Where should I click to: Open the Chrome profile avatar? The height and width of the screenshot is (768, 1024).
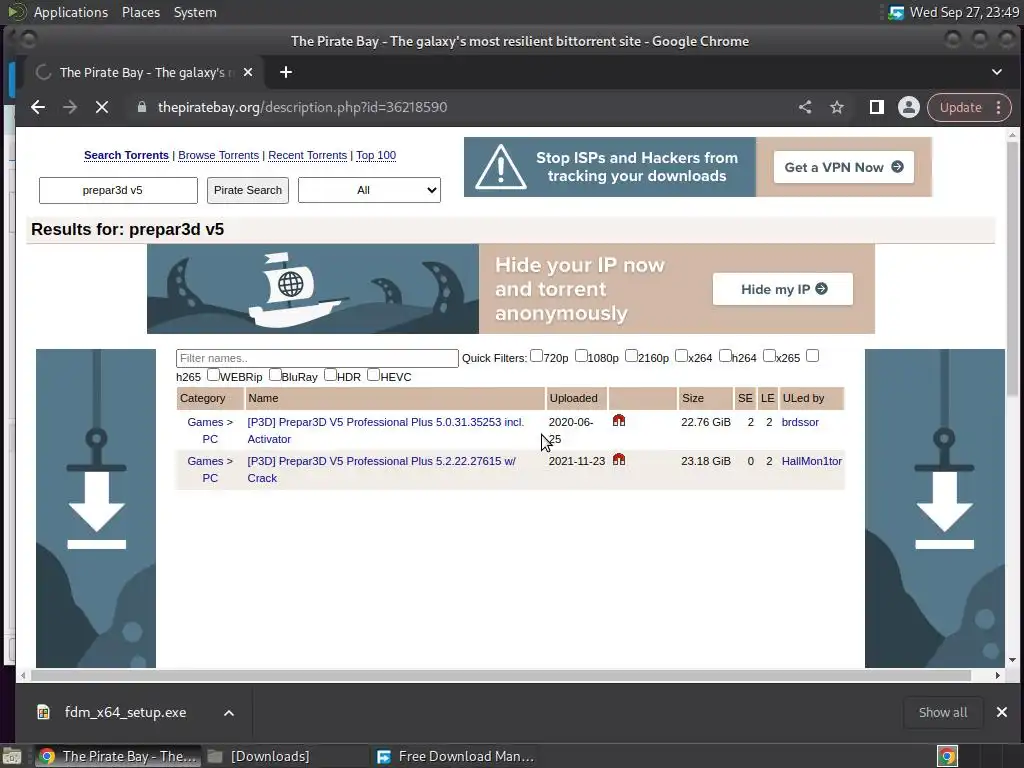click(x=908, y=107)
